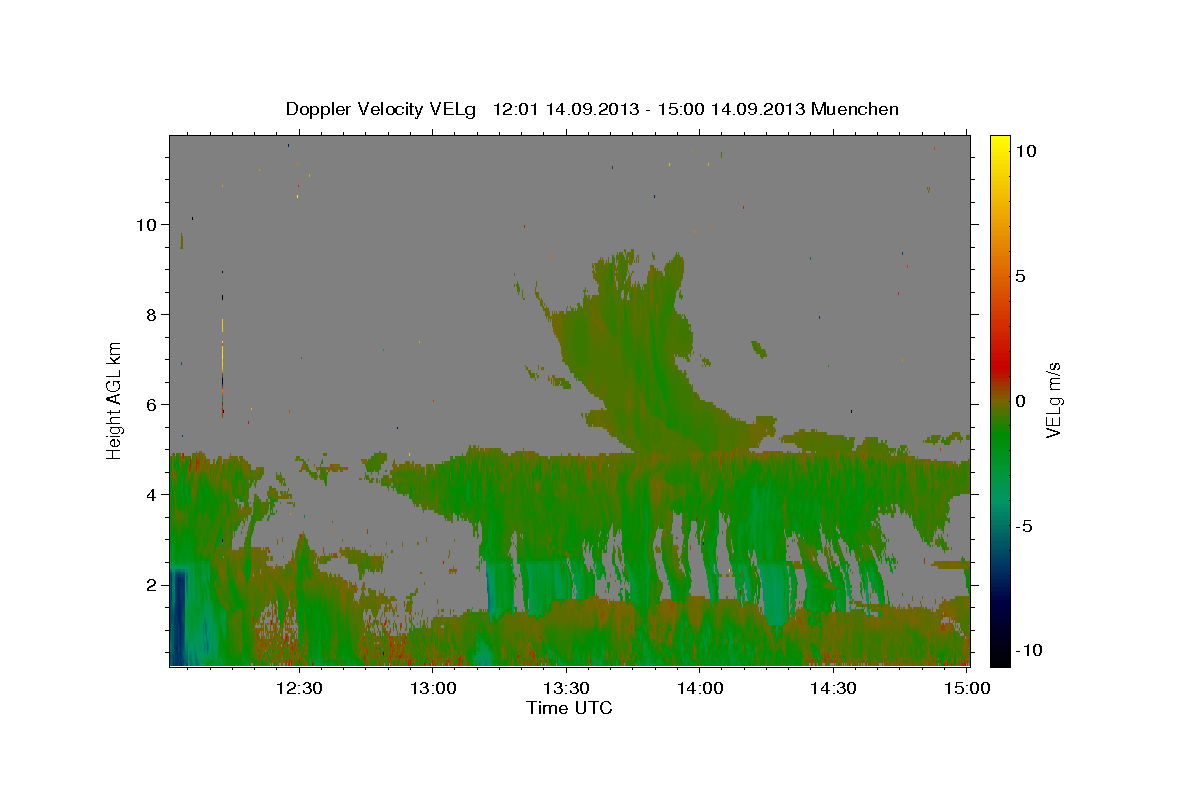Click the 13:30 time tick label
This screenshot has height=800, width=1200.
pos(566,689)
